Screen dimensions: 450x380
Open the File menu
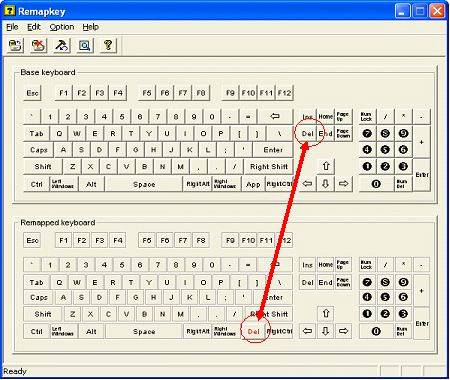point(12,27)
